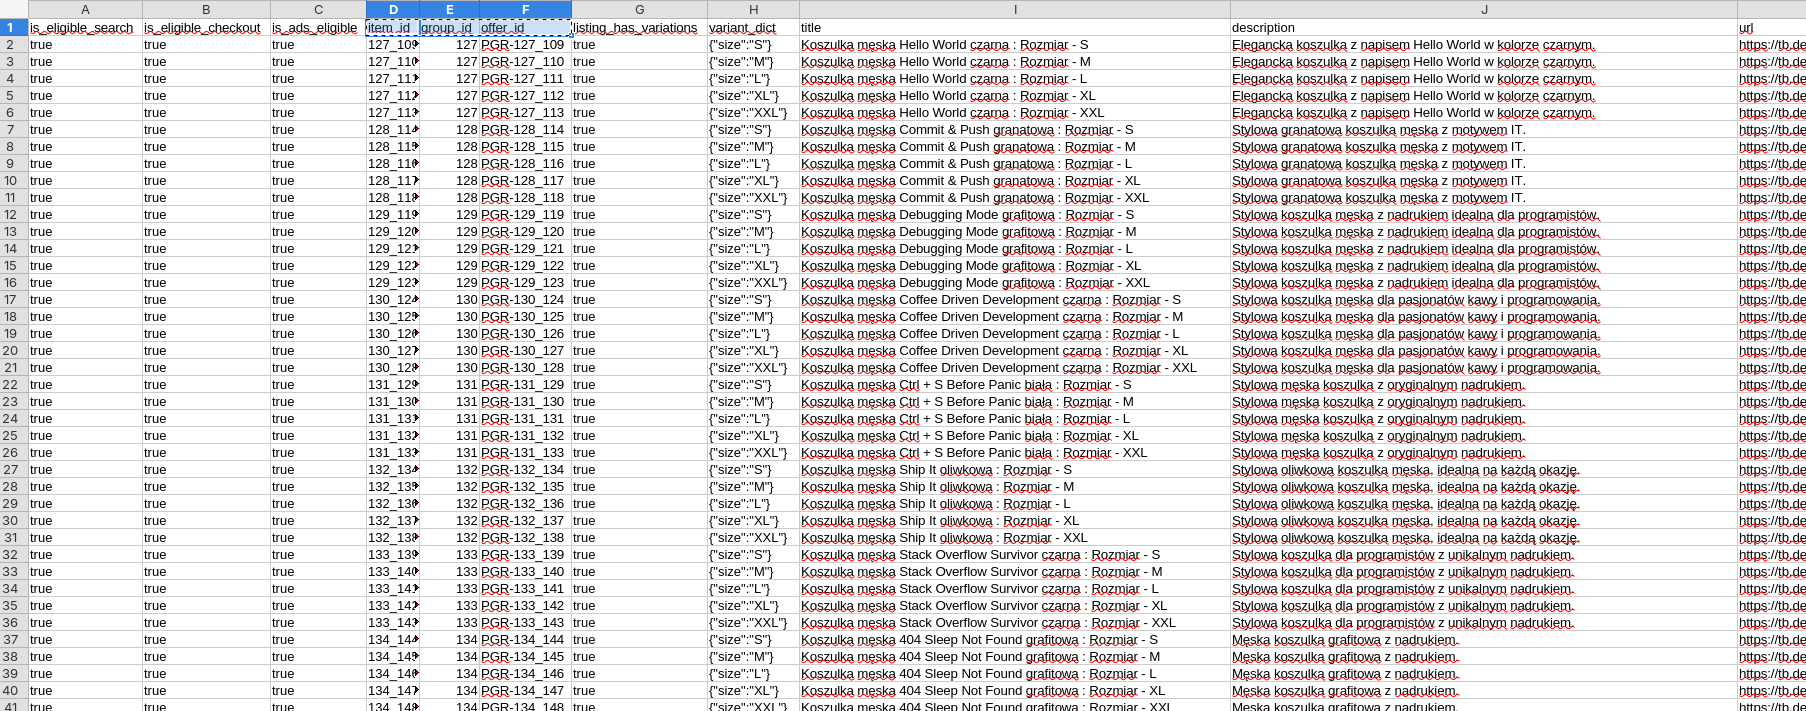Click the 'variant_dict' header cell

[x=753, y=28]
